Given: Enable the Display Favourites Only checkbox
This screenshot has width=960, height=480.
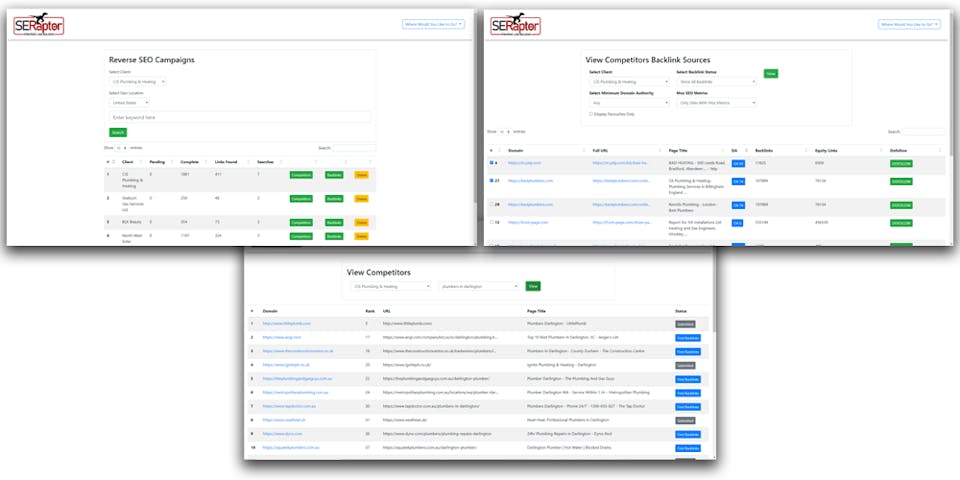Looking at the screenshot, I should pos(592,113).
